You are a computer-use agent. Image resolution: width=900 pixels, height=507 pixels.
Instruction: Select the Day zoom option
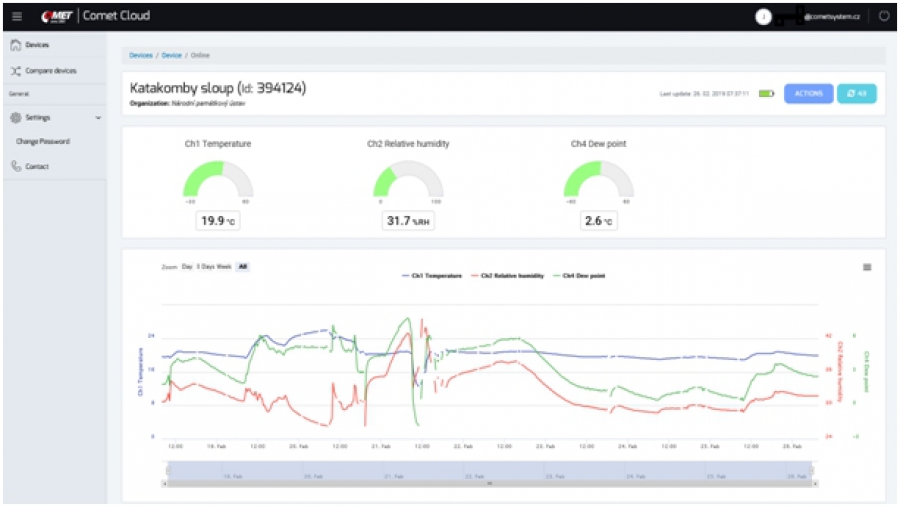[x=186, y=267]
